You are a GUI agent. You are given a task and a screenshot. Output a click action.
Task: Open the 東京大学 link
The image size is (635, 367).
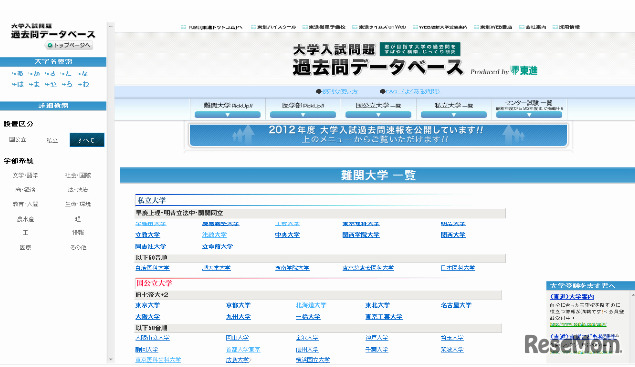click(x=147, y=305)
